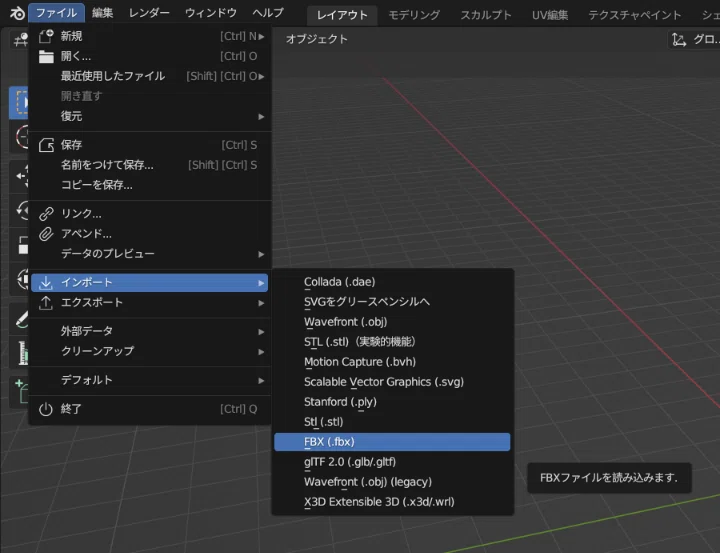The image size is (720, 553).
Task: Click the New file icon
Action: [x=46, y=36]
